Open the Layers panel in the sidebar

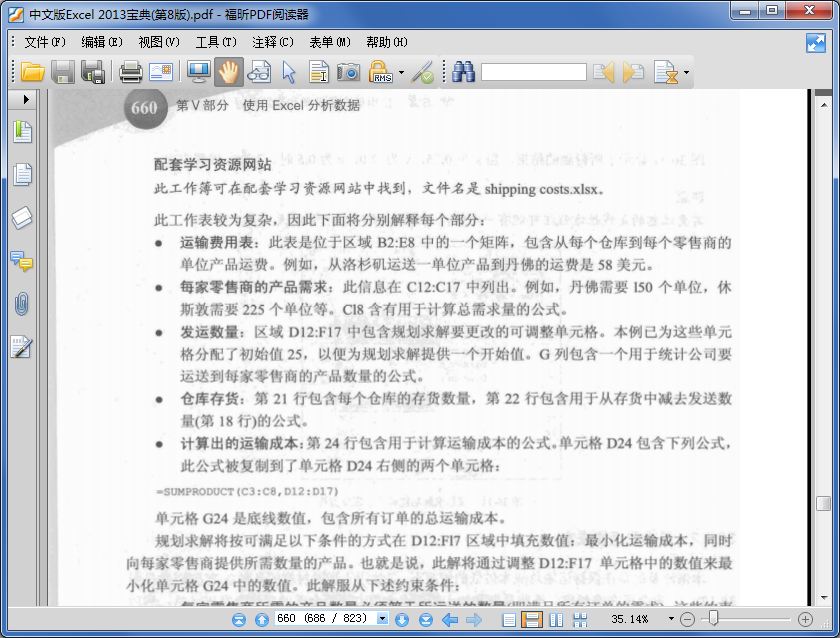click(22, 218)
